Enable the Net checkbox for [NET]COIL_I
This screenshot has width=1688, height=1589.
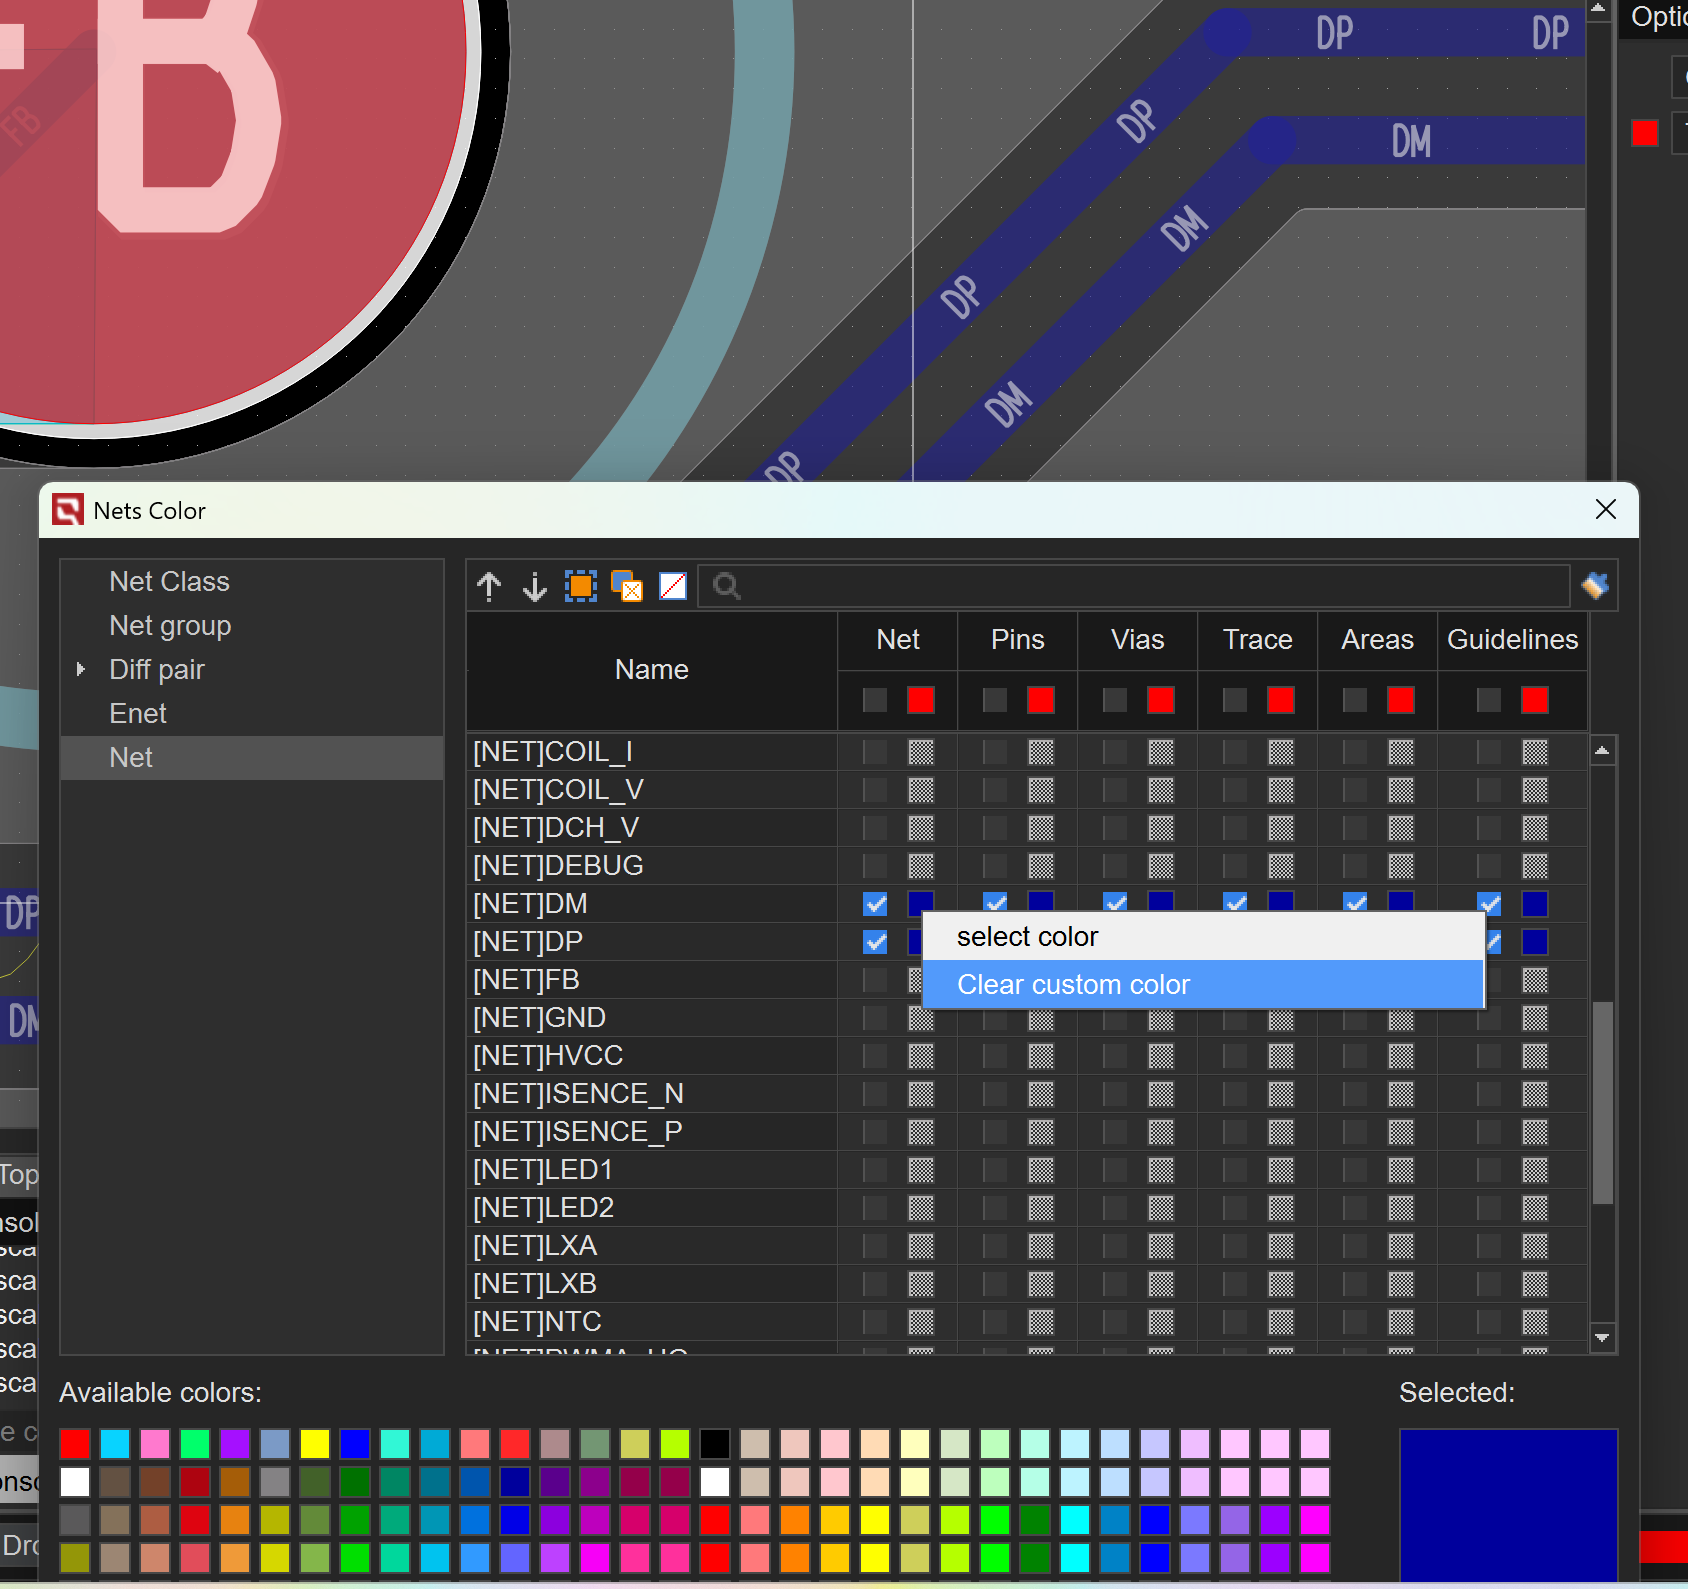pyautogui.click(x=875, y=752)
